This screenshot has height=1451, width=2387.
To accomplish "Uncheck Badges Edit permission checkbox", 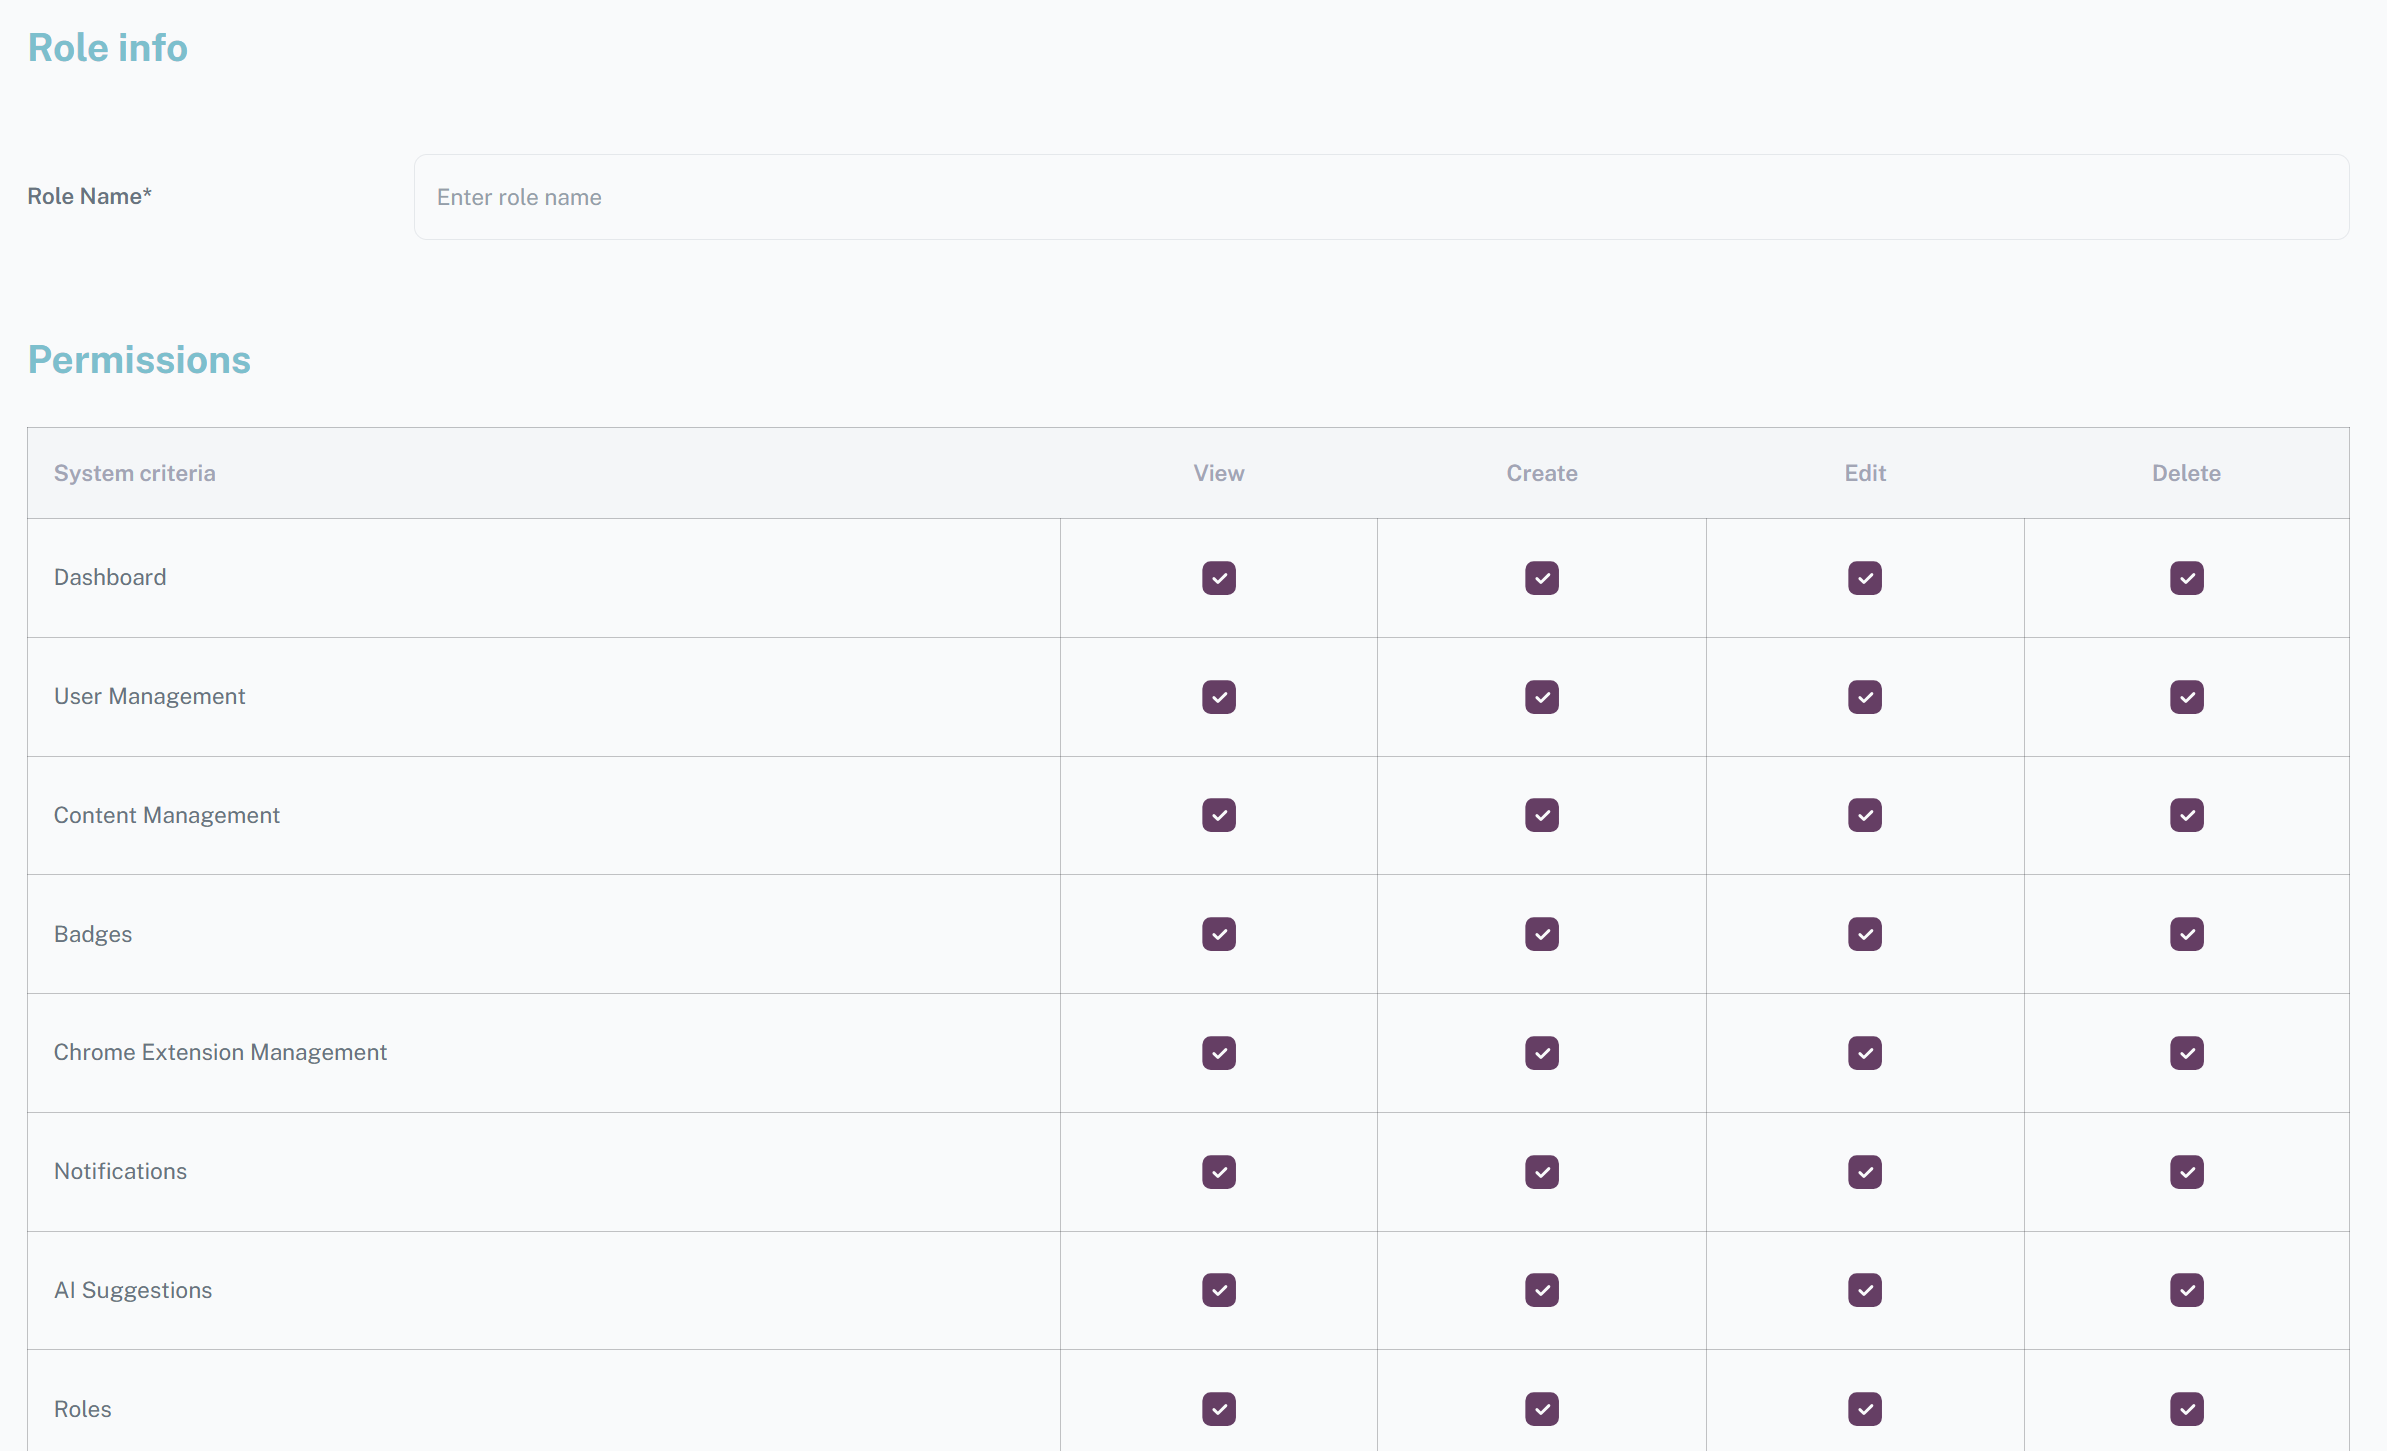I will 1864,934.
